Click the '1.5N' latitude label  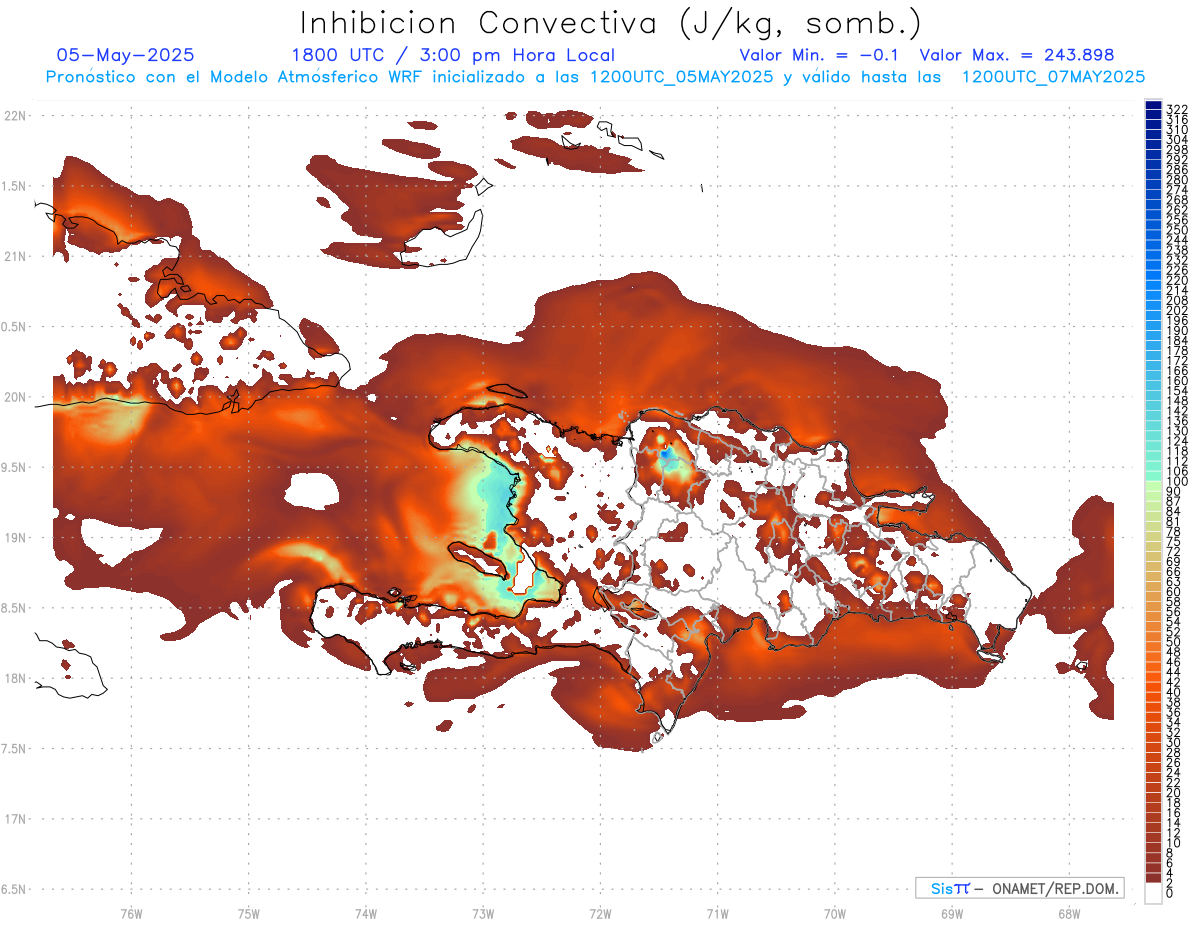tap(14, 186)
